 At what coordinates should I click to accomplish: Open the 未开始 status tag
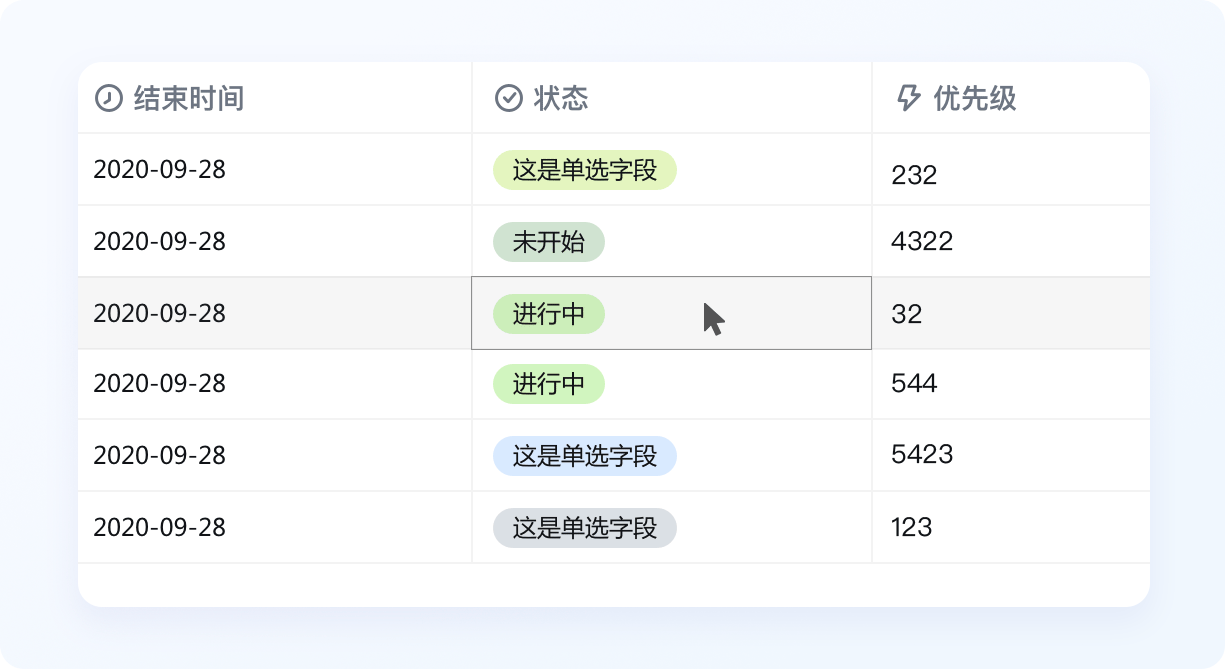548,242
